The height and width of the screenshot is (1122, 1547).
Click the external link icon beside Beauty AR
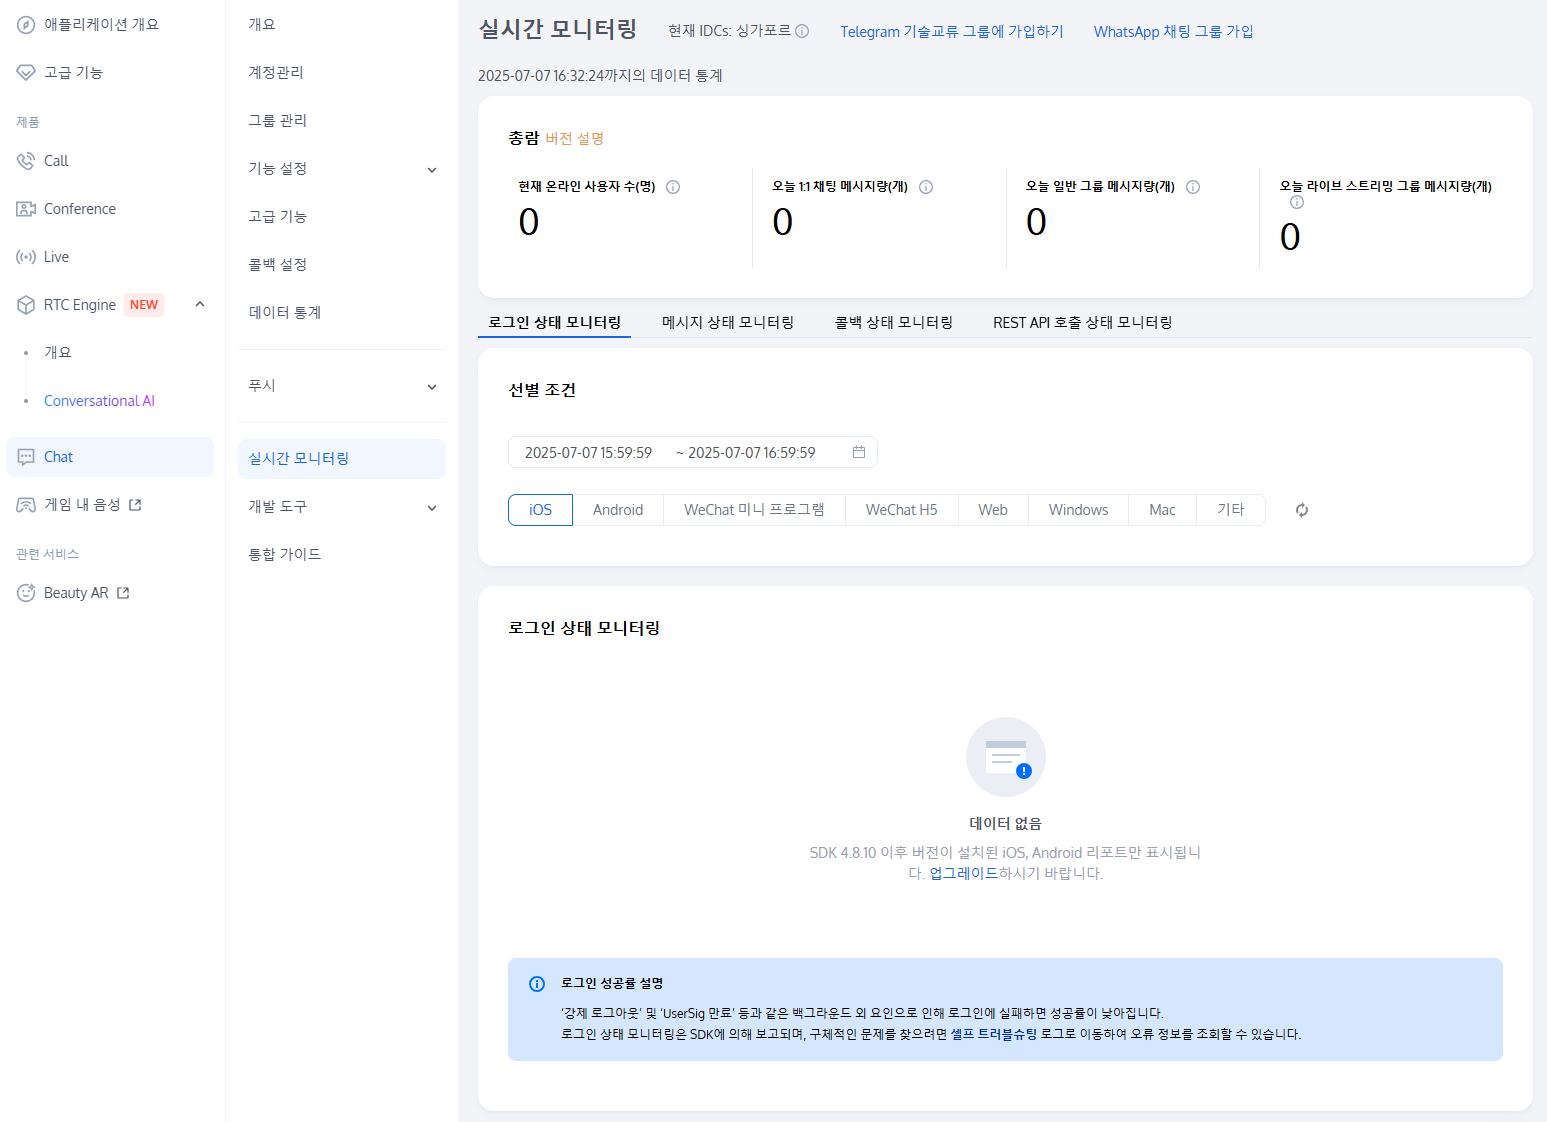[x=123, y=593]
